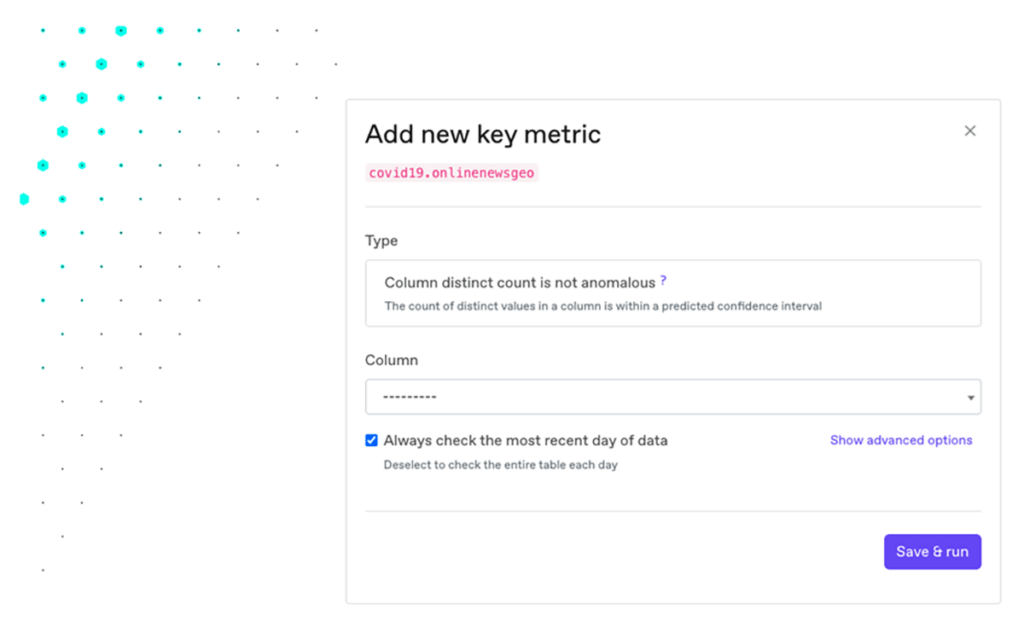The height and width of the screenshot is (621, 1024).
Task: Click the Column dropdown caret arrow
Action: [970, 398]
